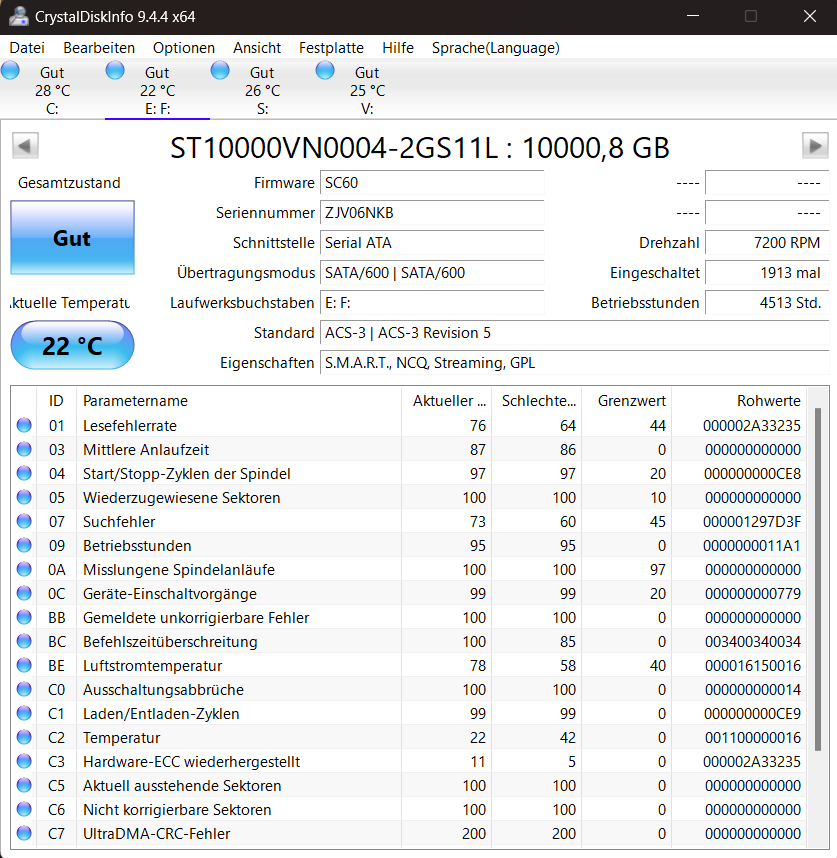Click status orb for Nicht korrigierbare Sektoren
Viewport: 837px width, 858px height.
pos(24,809)
